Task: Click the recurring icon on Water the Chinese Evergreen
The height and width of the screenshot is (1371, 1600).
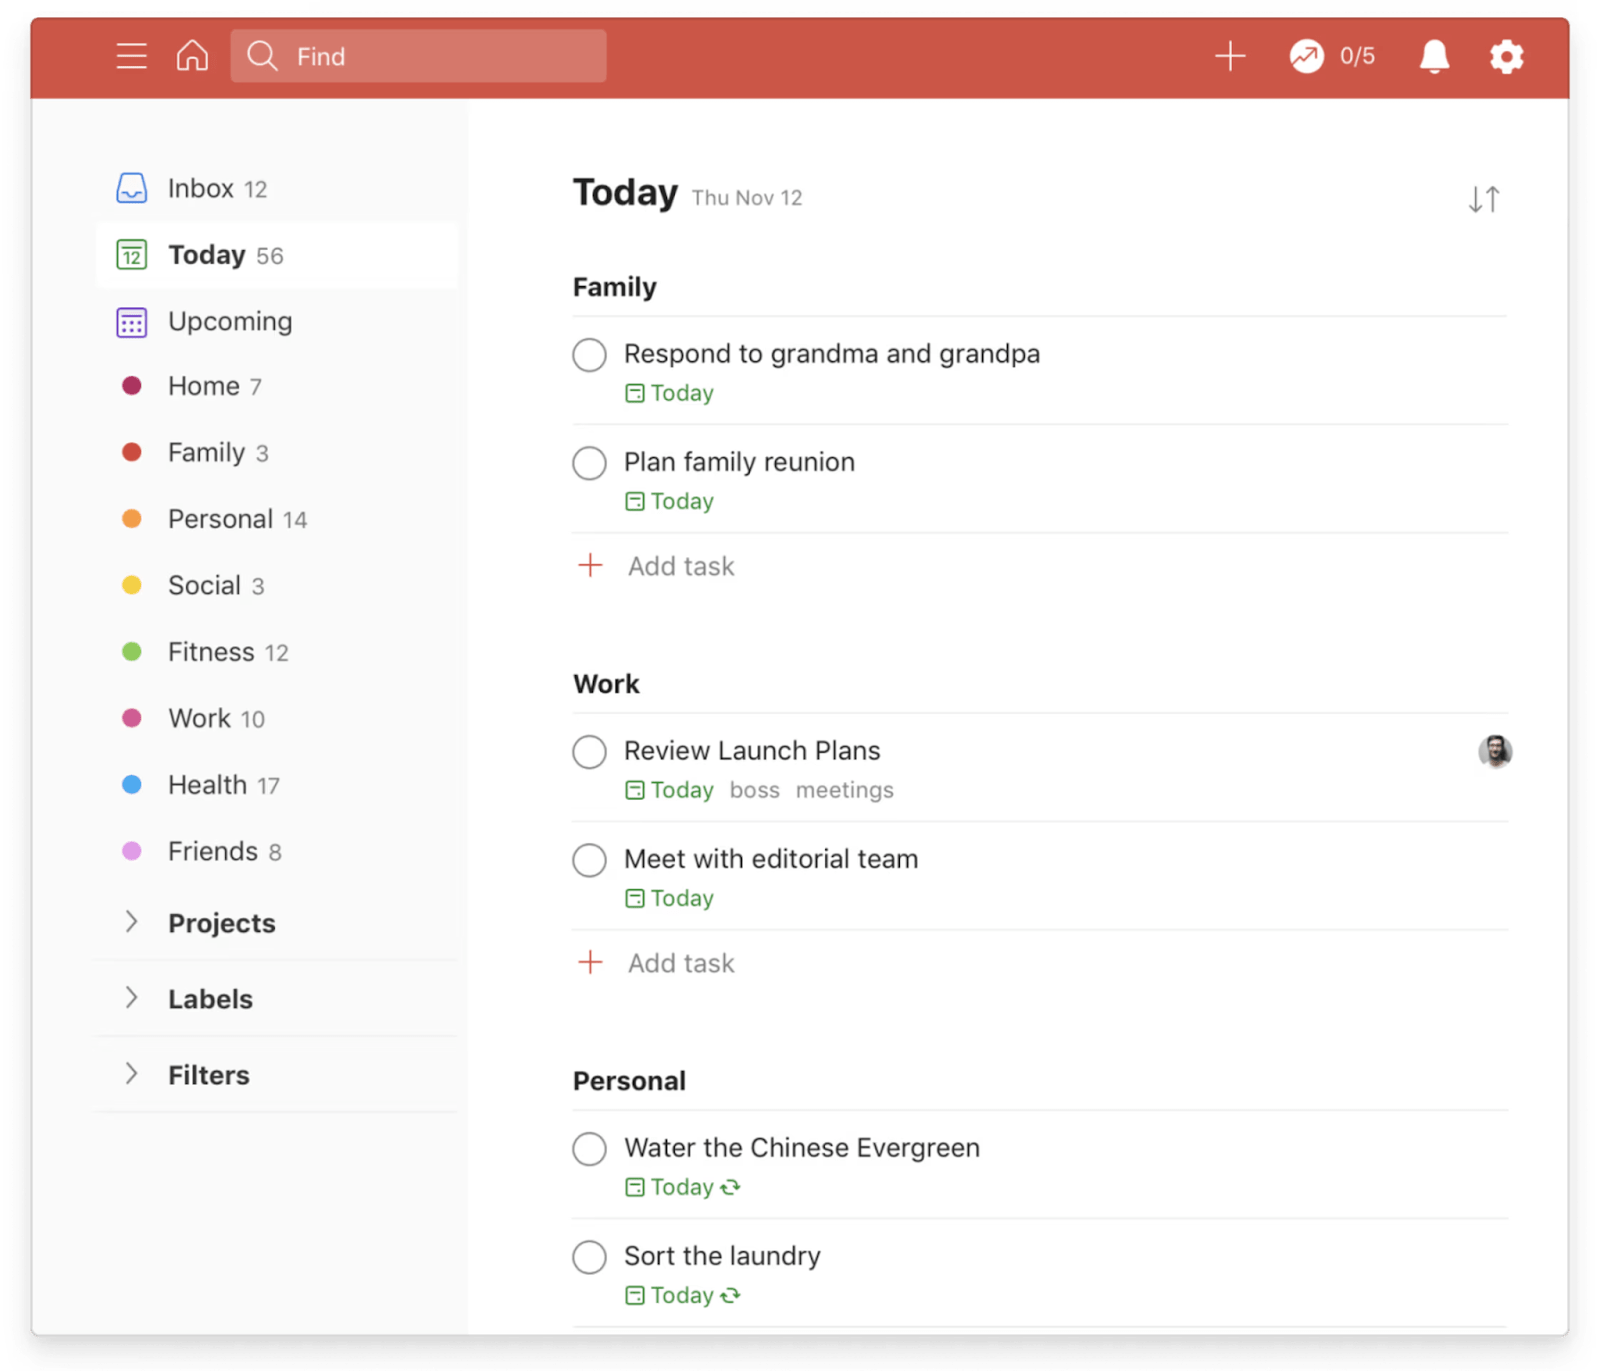Action: click(731, 1187)
